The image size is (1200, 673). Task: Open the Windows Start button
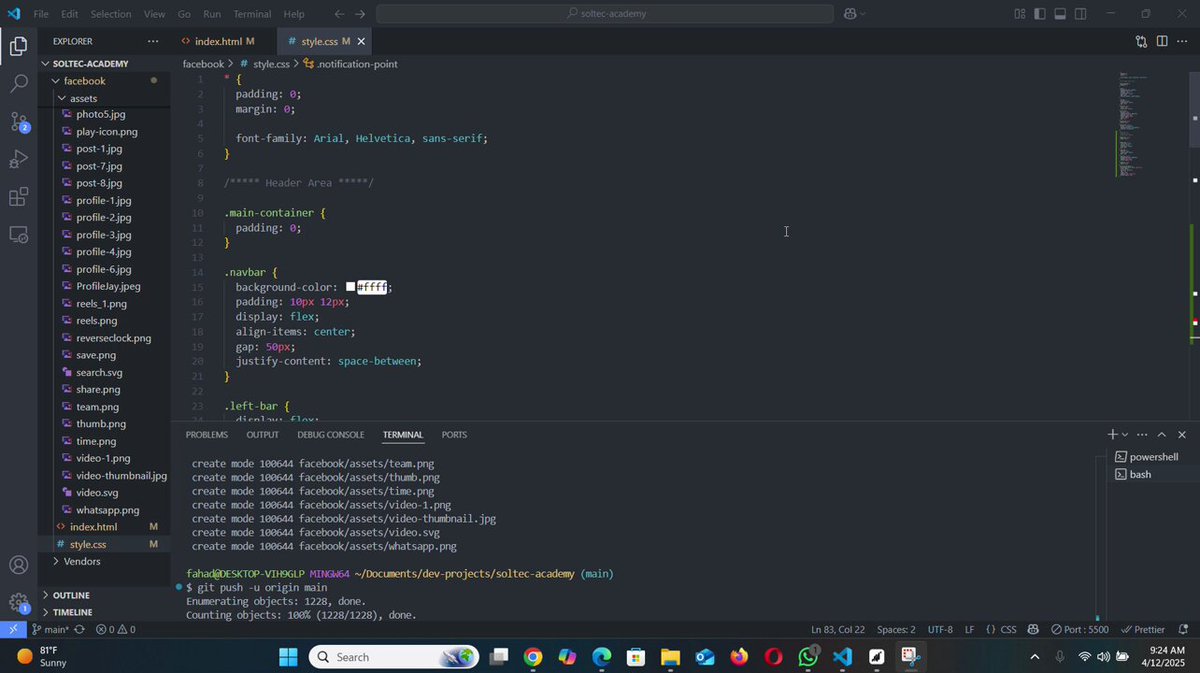[x=288, y=657]
